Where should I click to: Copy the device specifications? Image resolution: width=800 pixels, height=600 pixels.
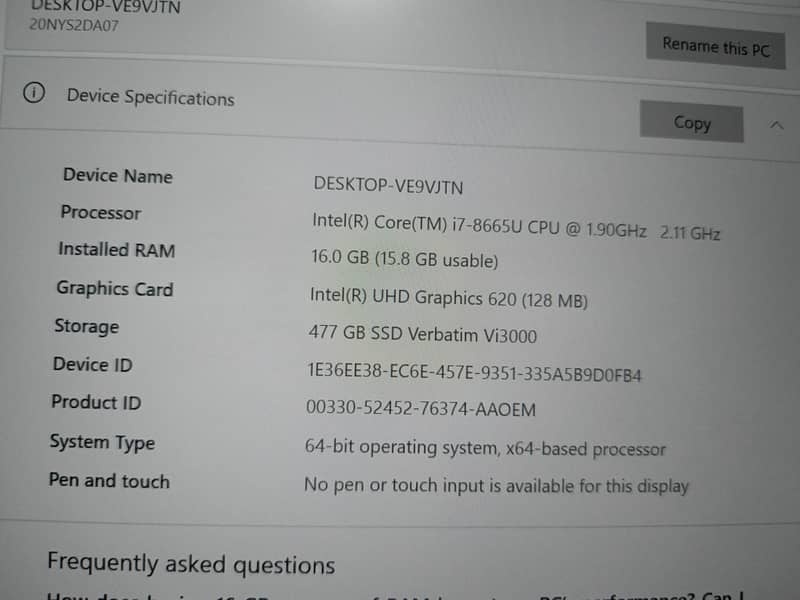[x=691, y=122]
